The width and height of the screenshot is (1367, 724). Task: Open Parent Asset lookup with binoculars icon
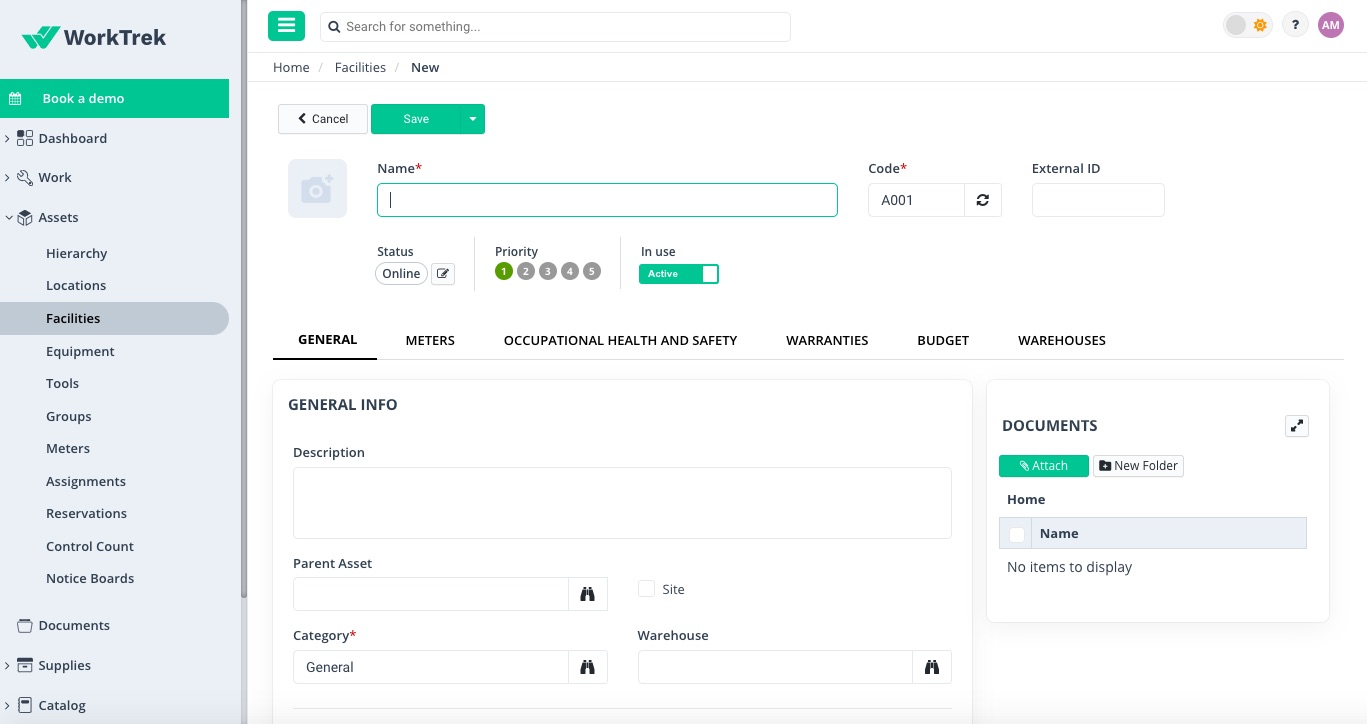[587, 593]
